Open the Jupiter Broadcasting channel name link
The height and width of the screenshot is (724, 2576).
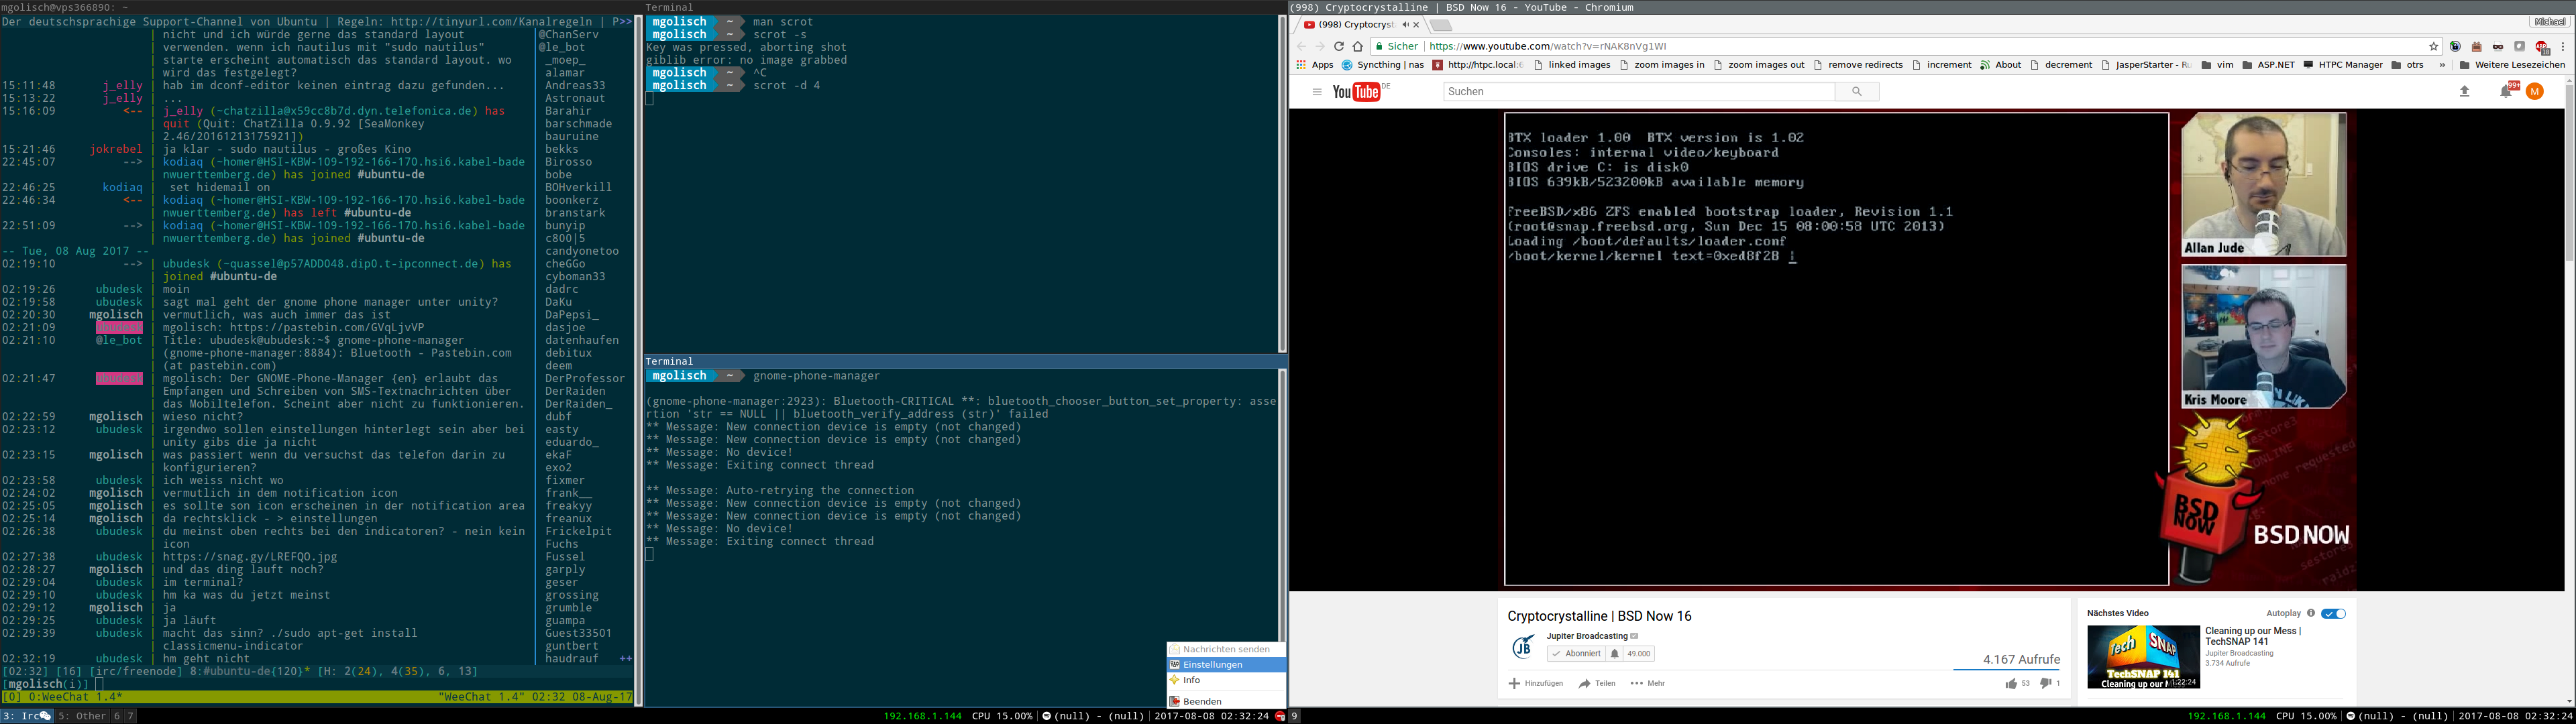(x=1587, y=636)
